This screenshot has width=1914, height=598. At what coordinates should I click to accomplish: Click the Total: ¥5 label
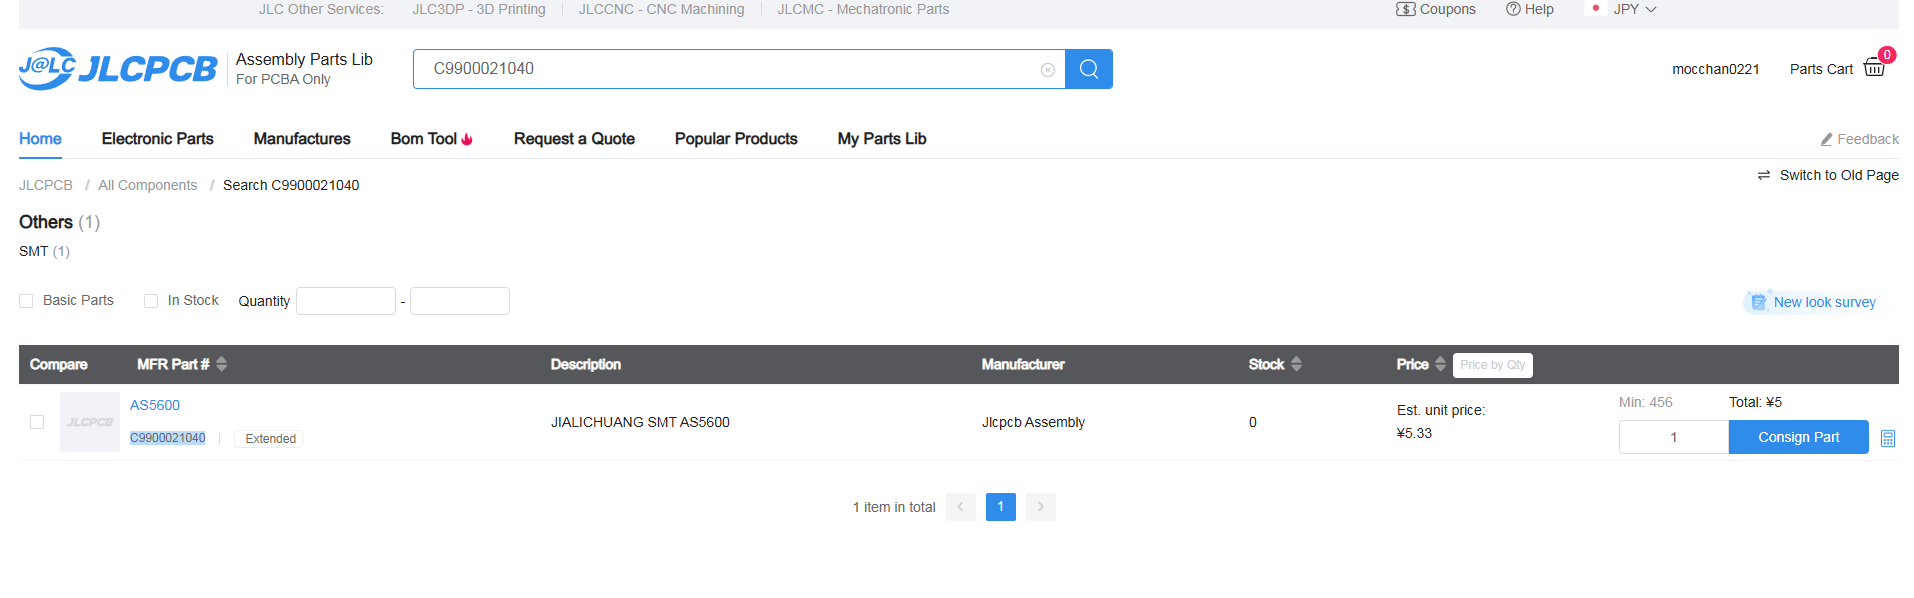tap(1756, 402)
